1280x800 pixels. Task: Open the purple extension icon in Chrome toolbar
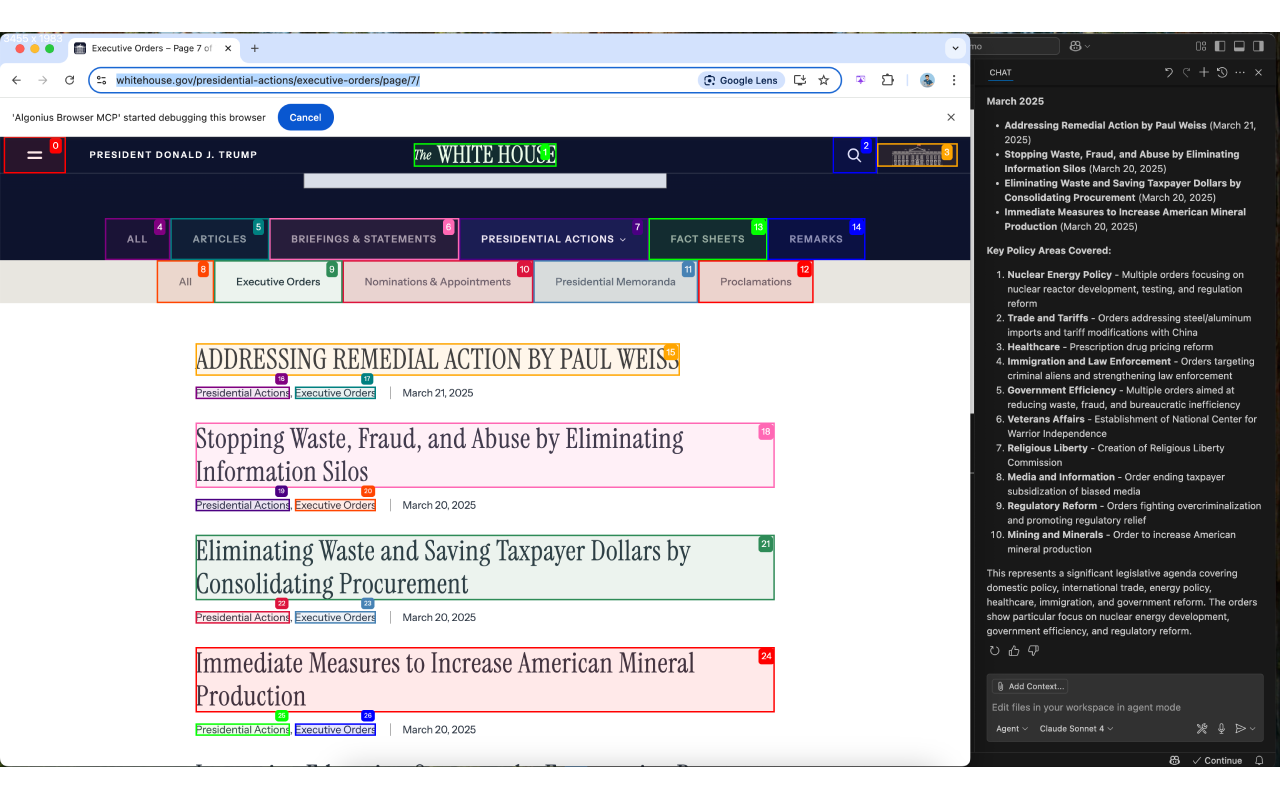861,80
